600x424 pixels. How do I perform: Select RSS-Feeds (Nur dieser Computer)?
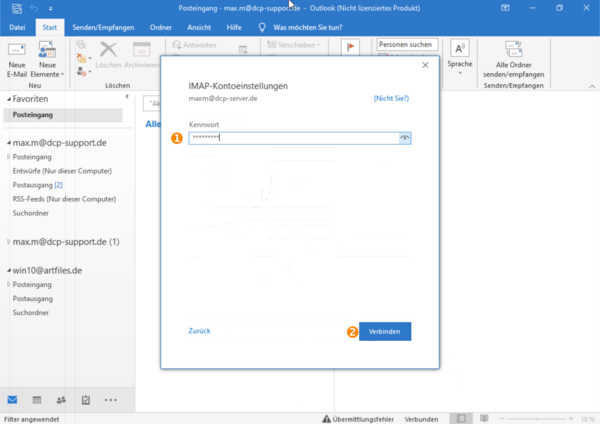(x=64, y=199)
